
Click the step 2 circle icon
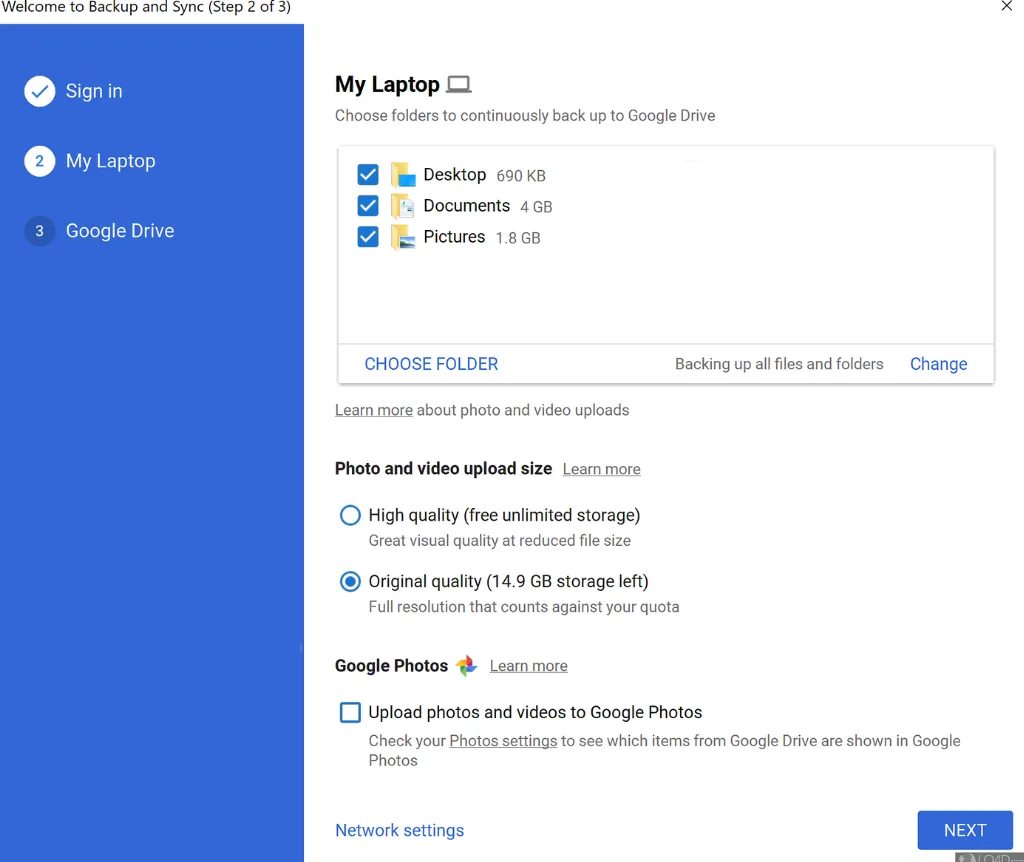click(40, 161)
